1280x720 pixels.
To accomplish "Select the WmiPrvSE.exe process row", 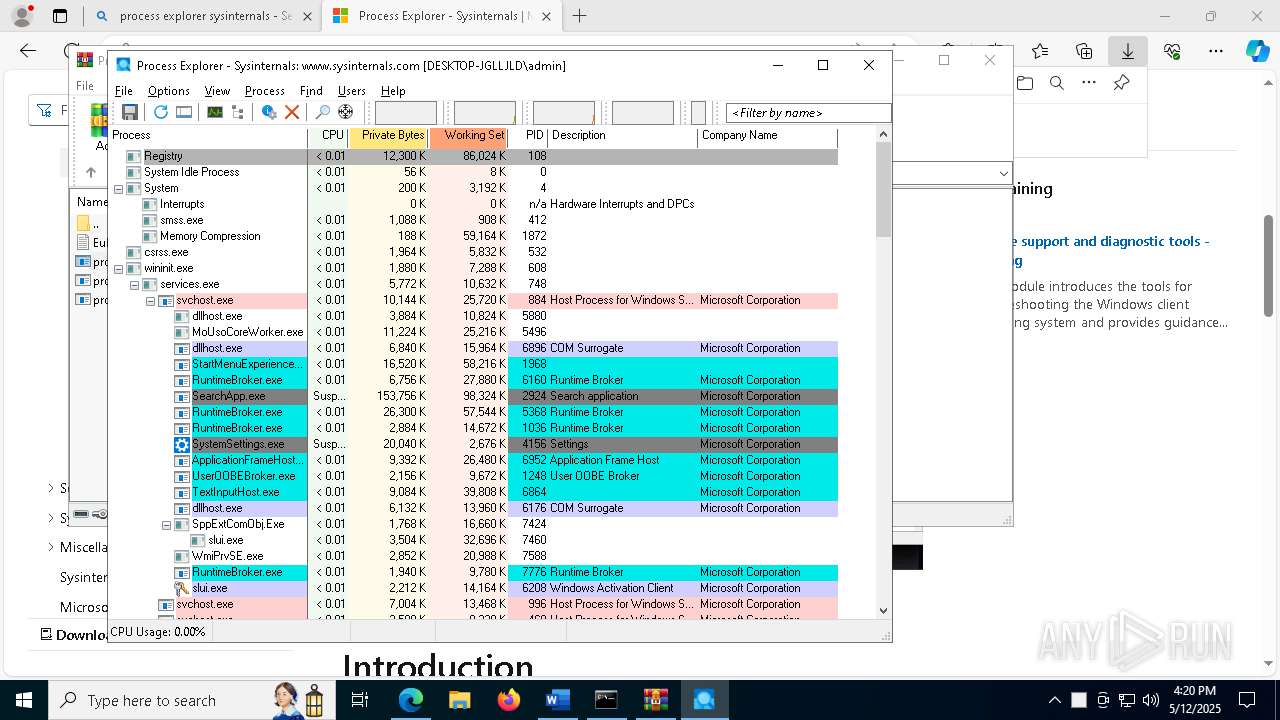I will point(472,556).
